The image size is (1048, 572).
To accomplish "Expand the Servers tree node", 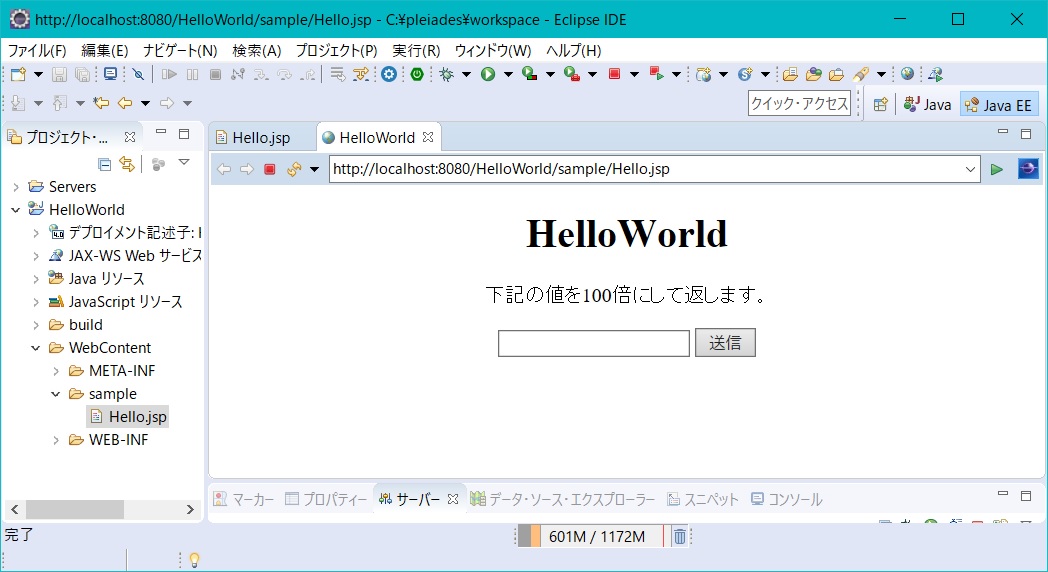I will (16, 187).
